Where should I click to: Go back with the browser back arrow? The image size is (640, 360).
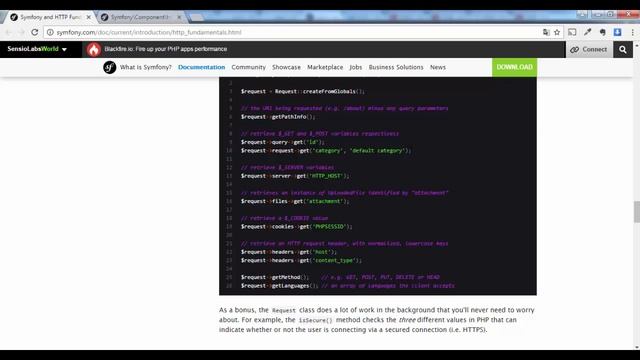[x=9, y=32]
